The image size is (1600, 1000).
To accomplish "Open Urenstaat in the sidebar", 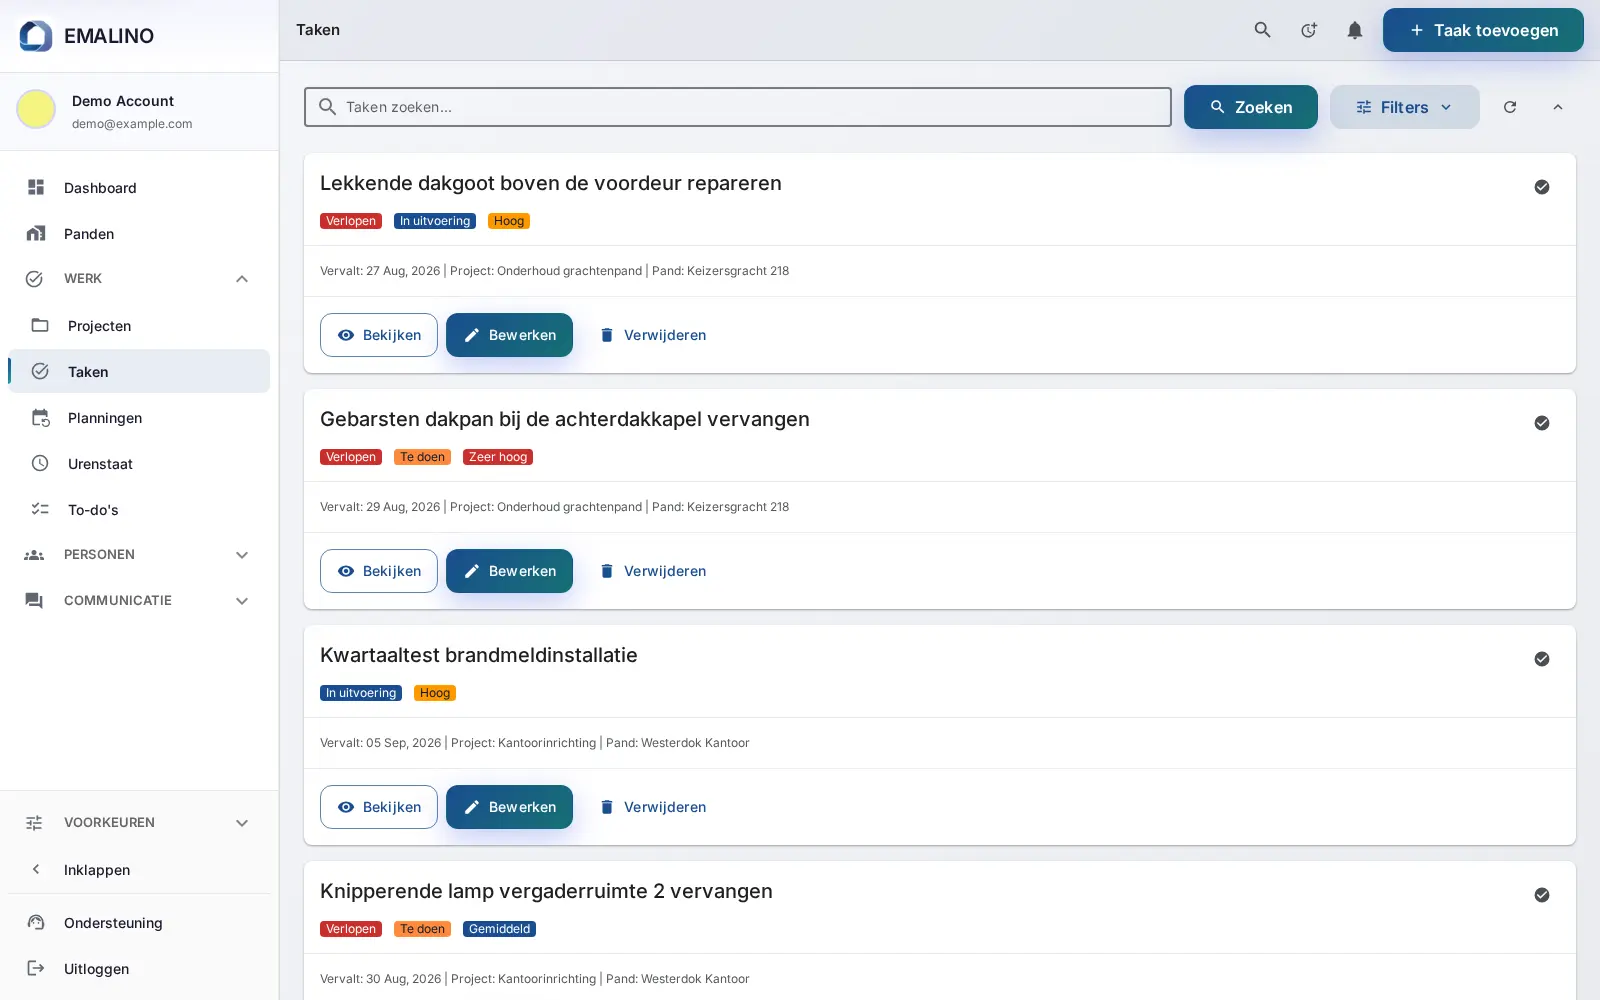I will [139, 464].
